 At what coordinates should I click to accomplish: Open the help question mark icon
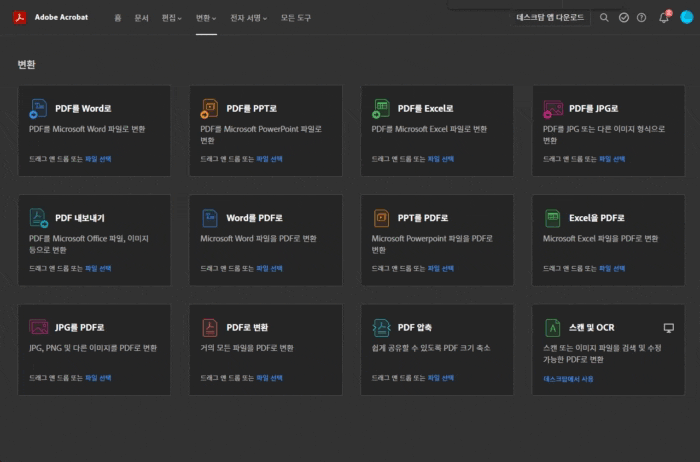coord(641,17)
